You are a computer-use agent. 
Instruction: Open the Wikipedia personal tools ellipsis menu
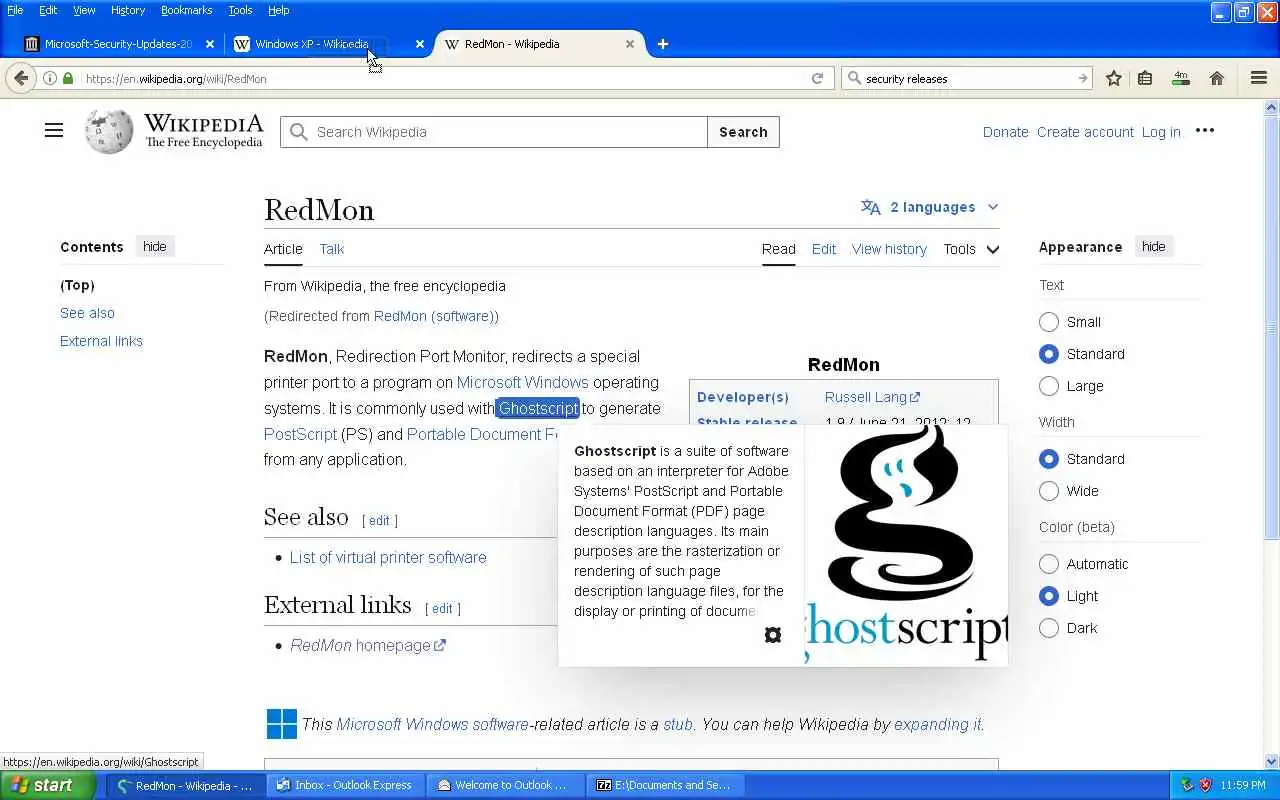(1205, 130)
